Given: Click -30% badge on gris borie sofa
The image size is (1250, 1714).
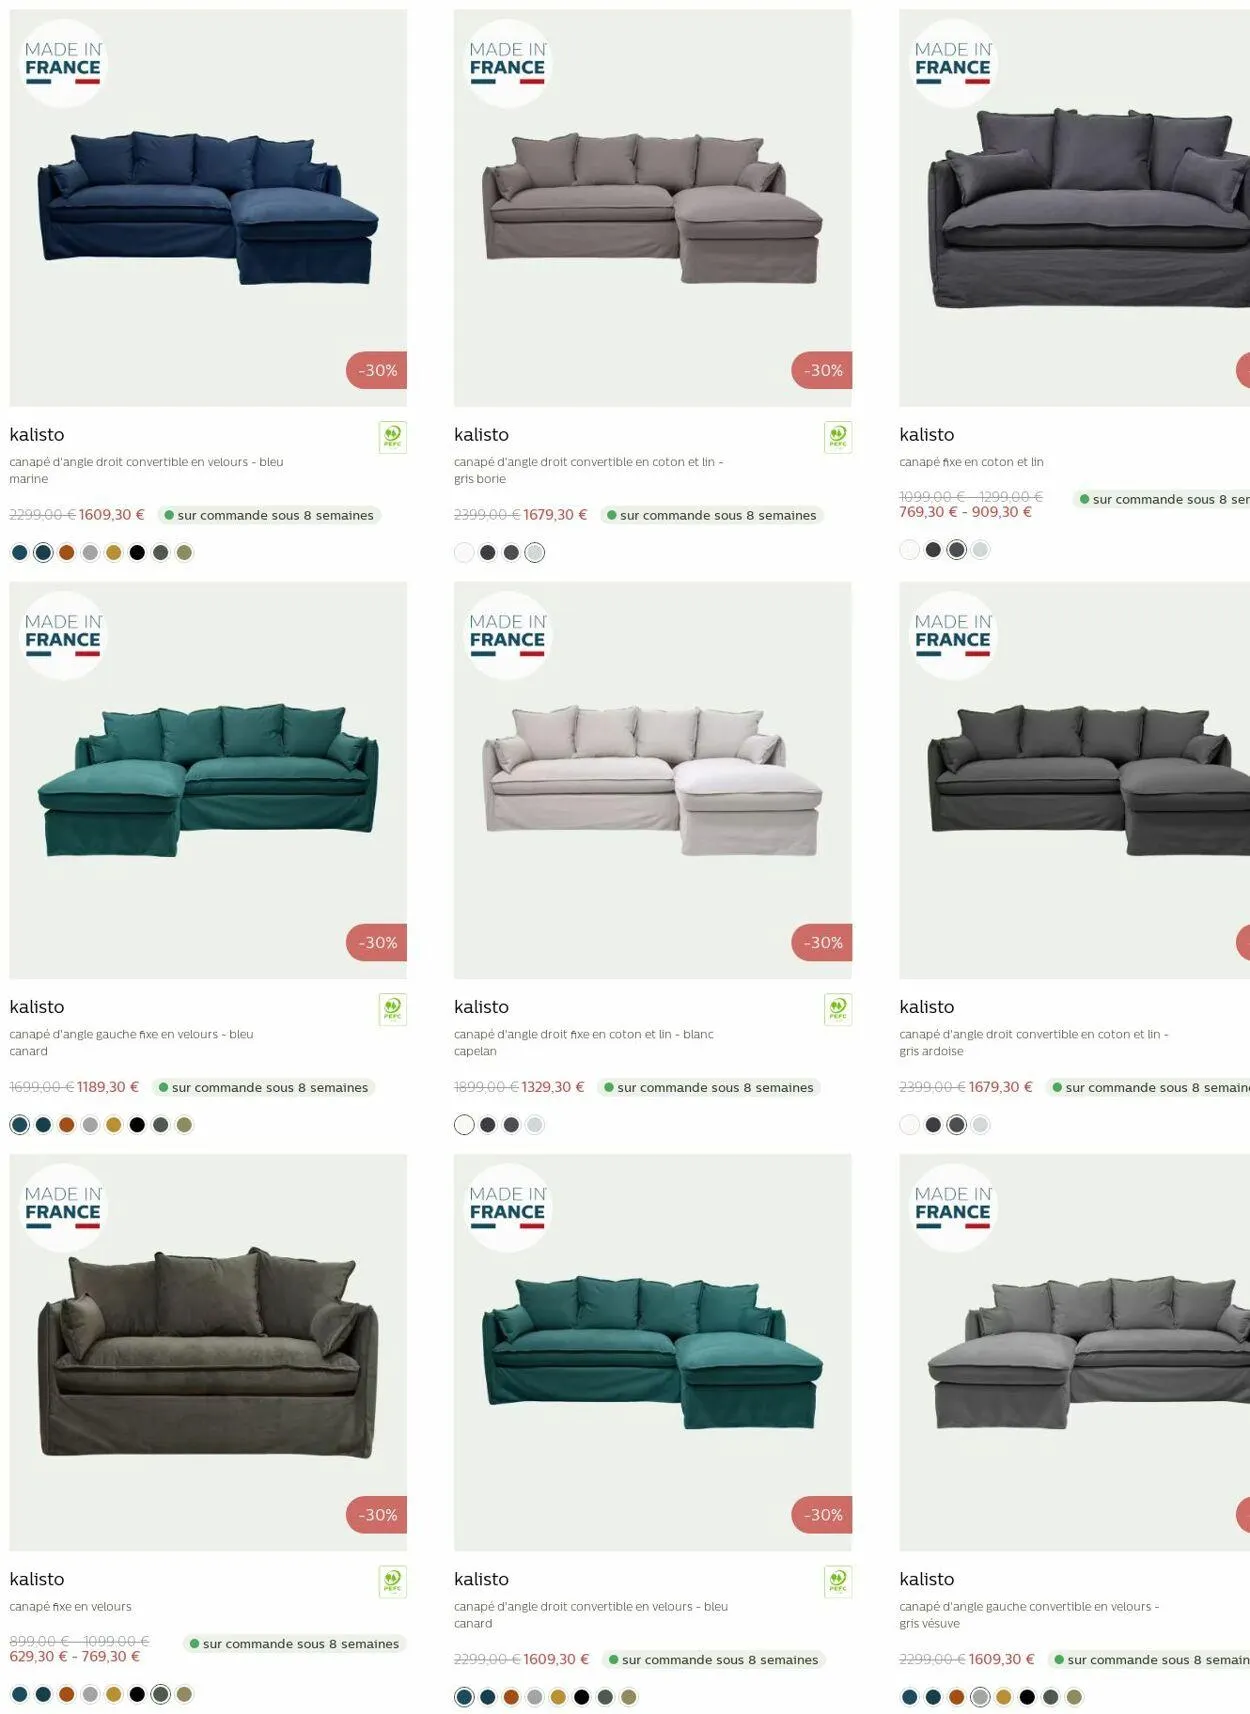Looking at the screenshot, I should coord(822,370).
